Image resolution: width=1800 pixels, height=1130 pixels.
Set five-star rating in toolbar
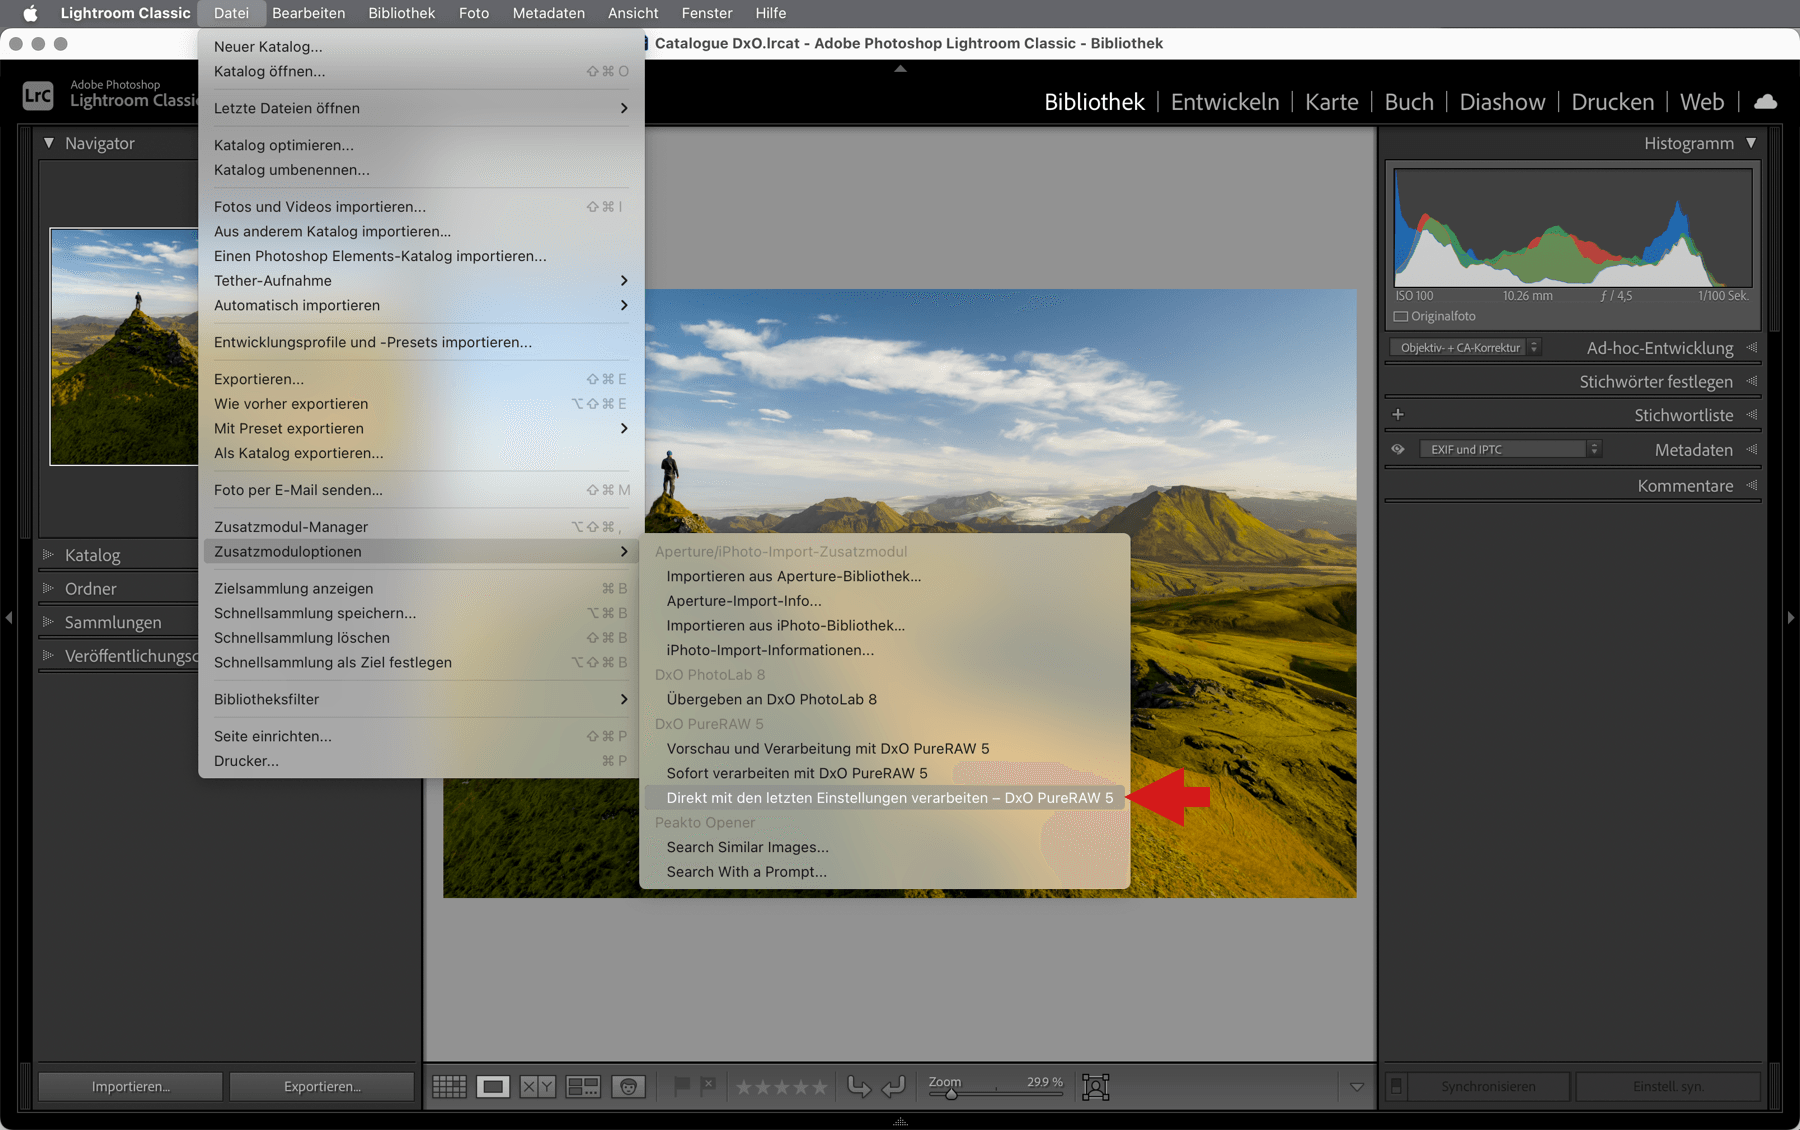click(819, 1087)
